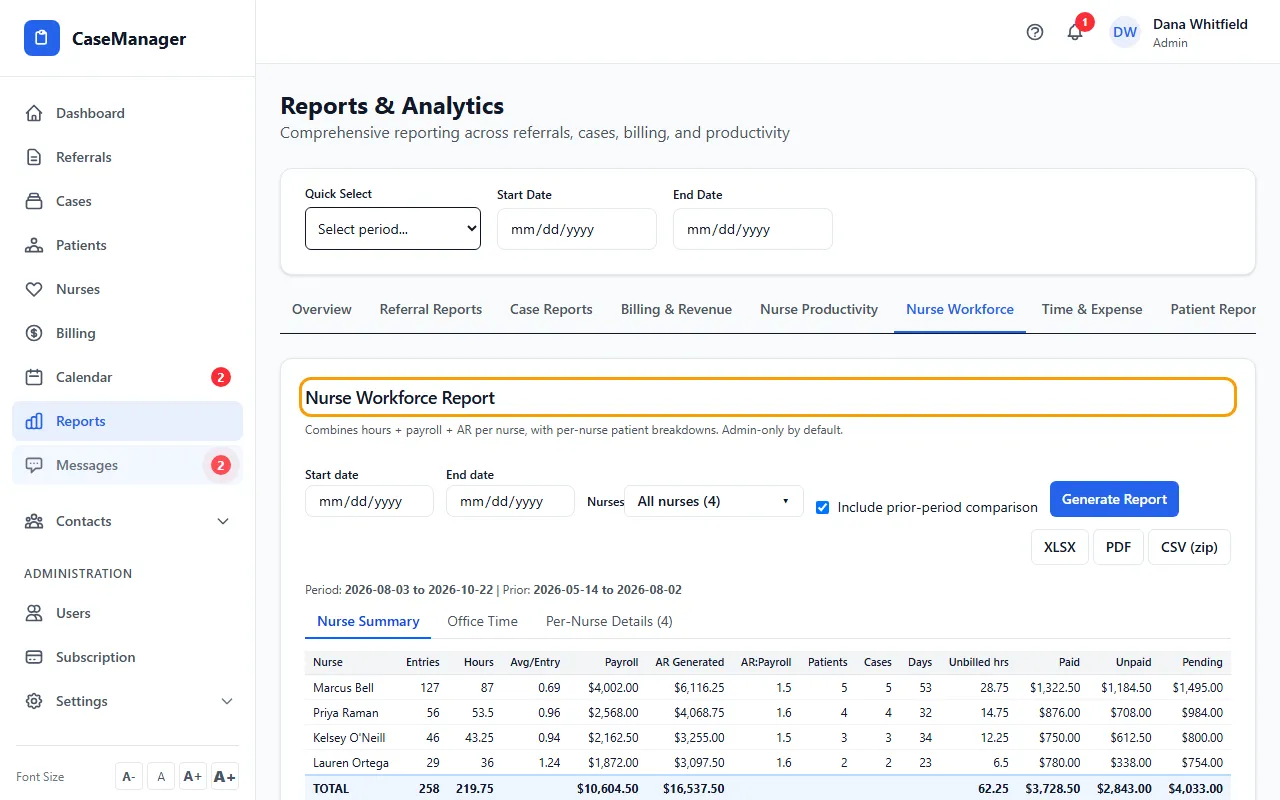Click the Referrals document icon
The width and height of the screenshot is (1280, 800).
click(34, 157)
